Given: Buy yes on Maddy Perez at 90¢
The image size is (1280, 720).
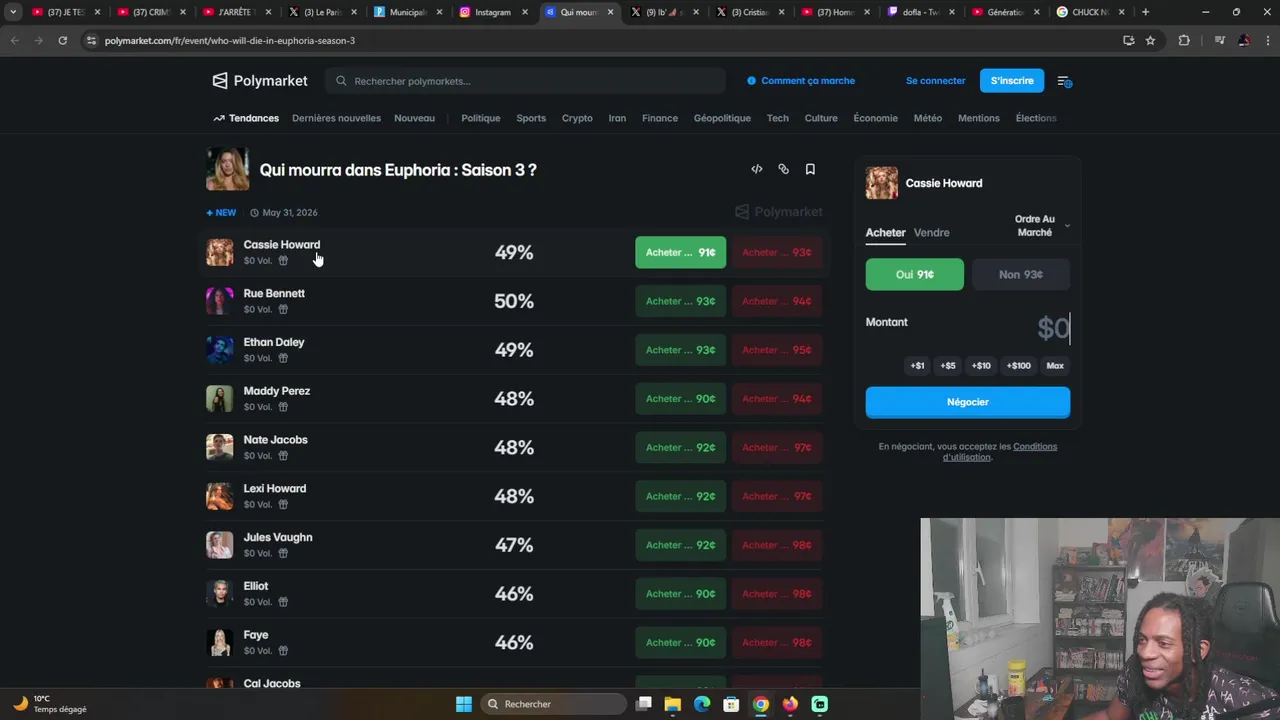Looking at the screenshot, I should coord(680,399).
